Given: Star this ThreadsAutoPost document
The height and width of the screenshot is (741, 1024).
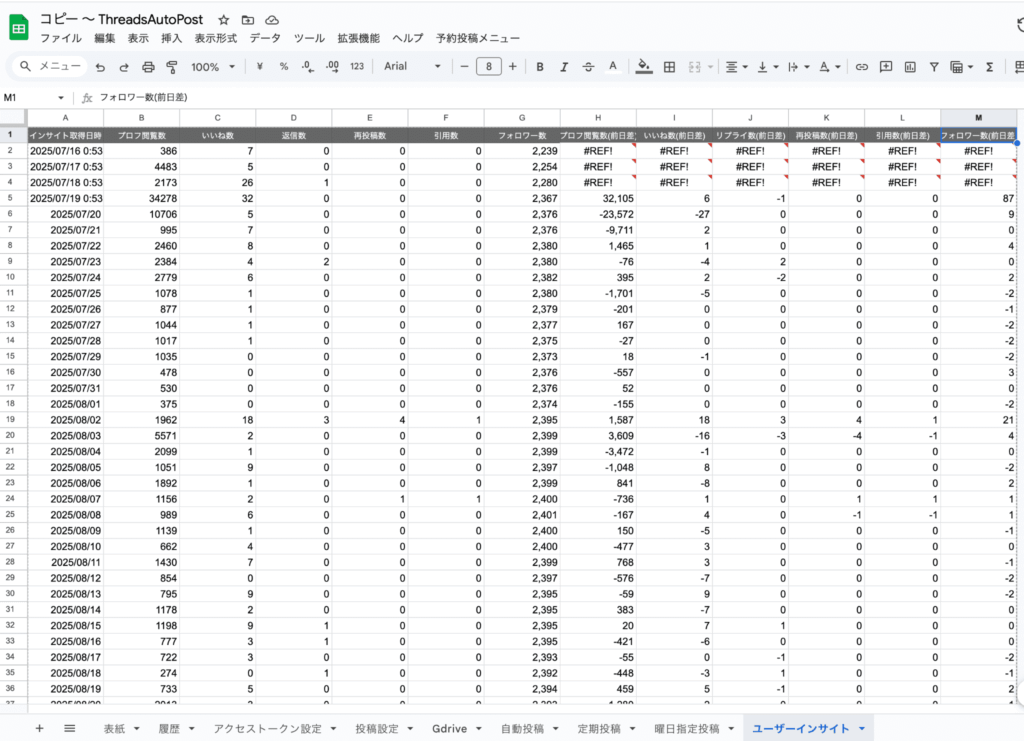Looking at the screenshot, I should [x=223, y=20].
